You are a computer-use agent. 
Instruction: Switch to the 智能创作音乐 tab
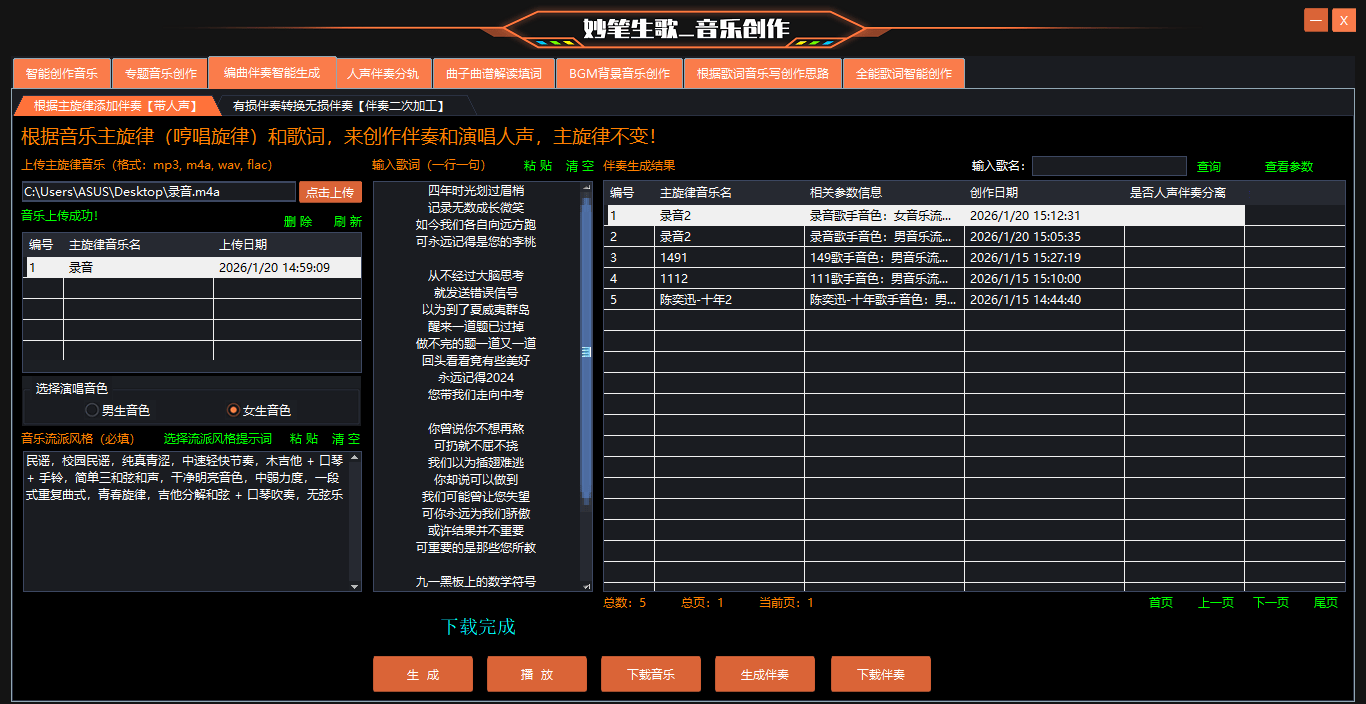[61, 74]
